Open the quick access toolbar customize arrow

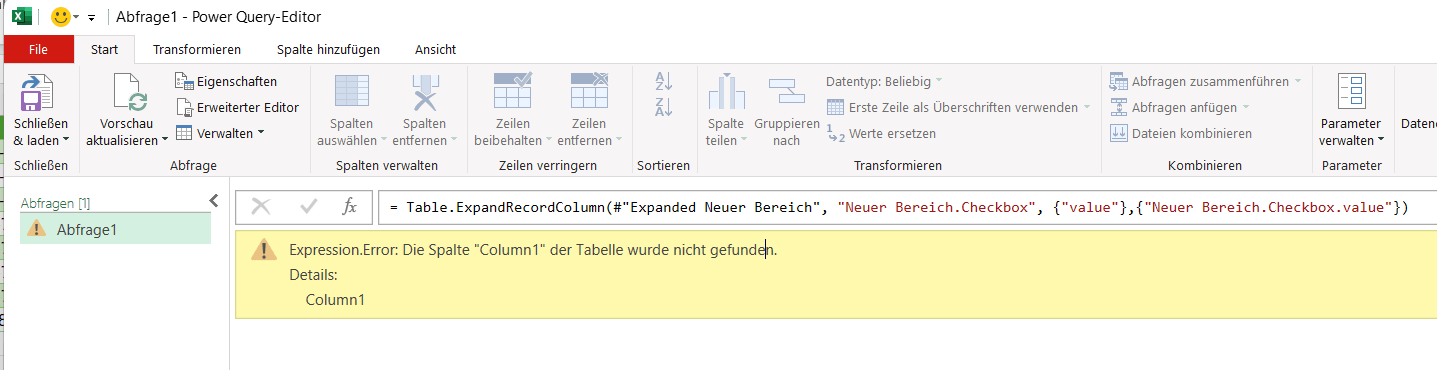point(92,18)
